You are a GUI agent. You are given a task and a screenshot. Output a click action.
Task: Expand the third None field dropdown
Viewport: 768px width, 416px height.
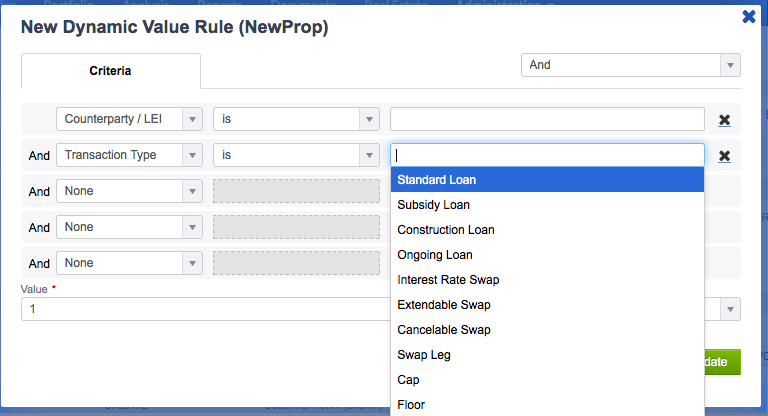point(192,263)
